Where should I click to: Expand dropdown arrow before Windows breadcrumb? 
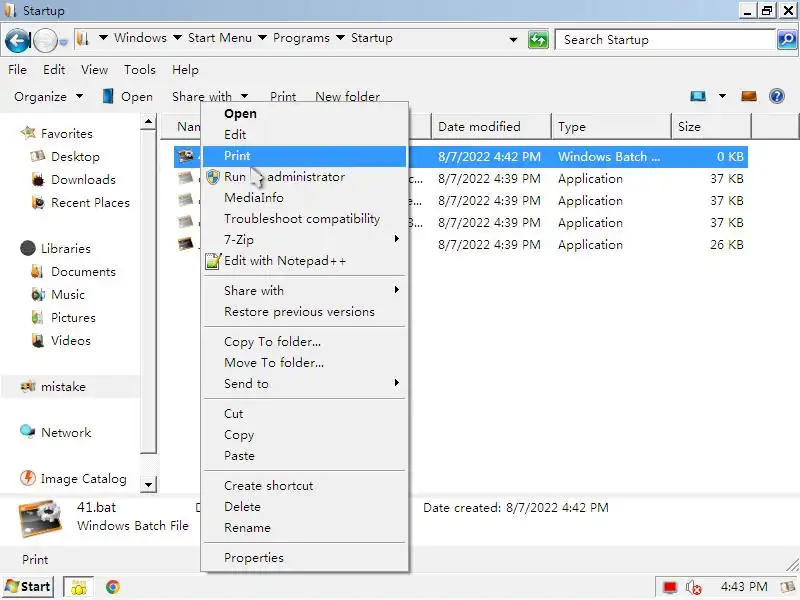pyautogui.click(x=103, y=37)
